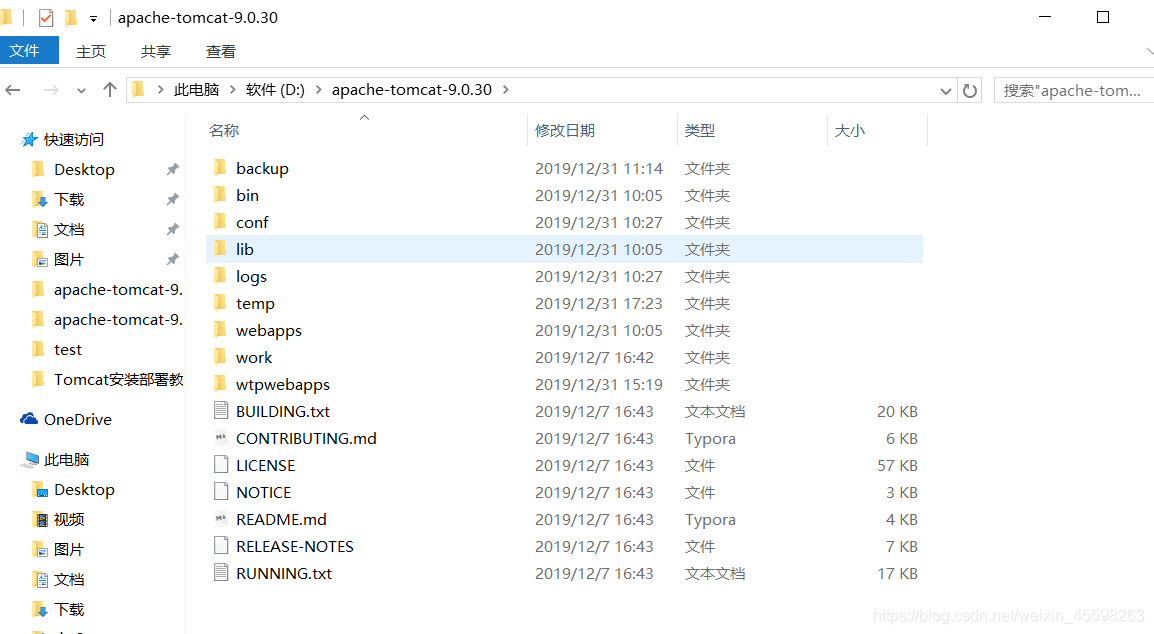Select the RUNNING.txt file name
The height and width of the screenshot is (634, 1154).
point(284,573)
